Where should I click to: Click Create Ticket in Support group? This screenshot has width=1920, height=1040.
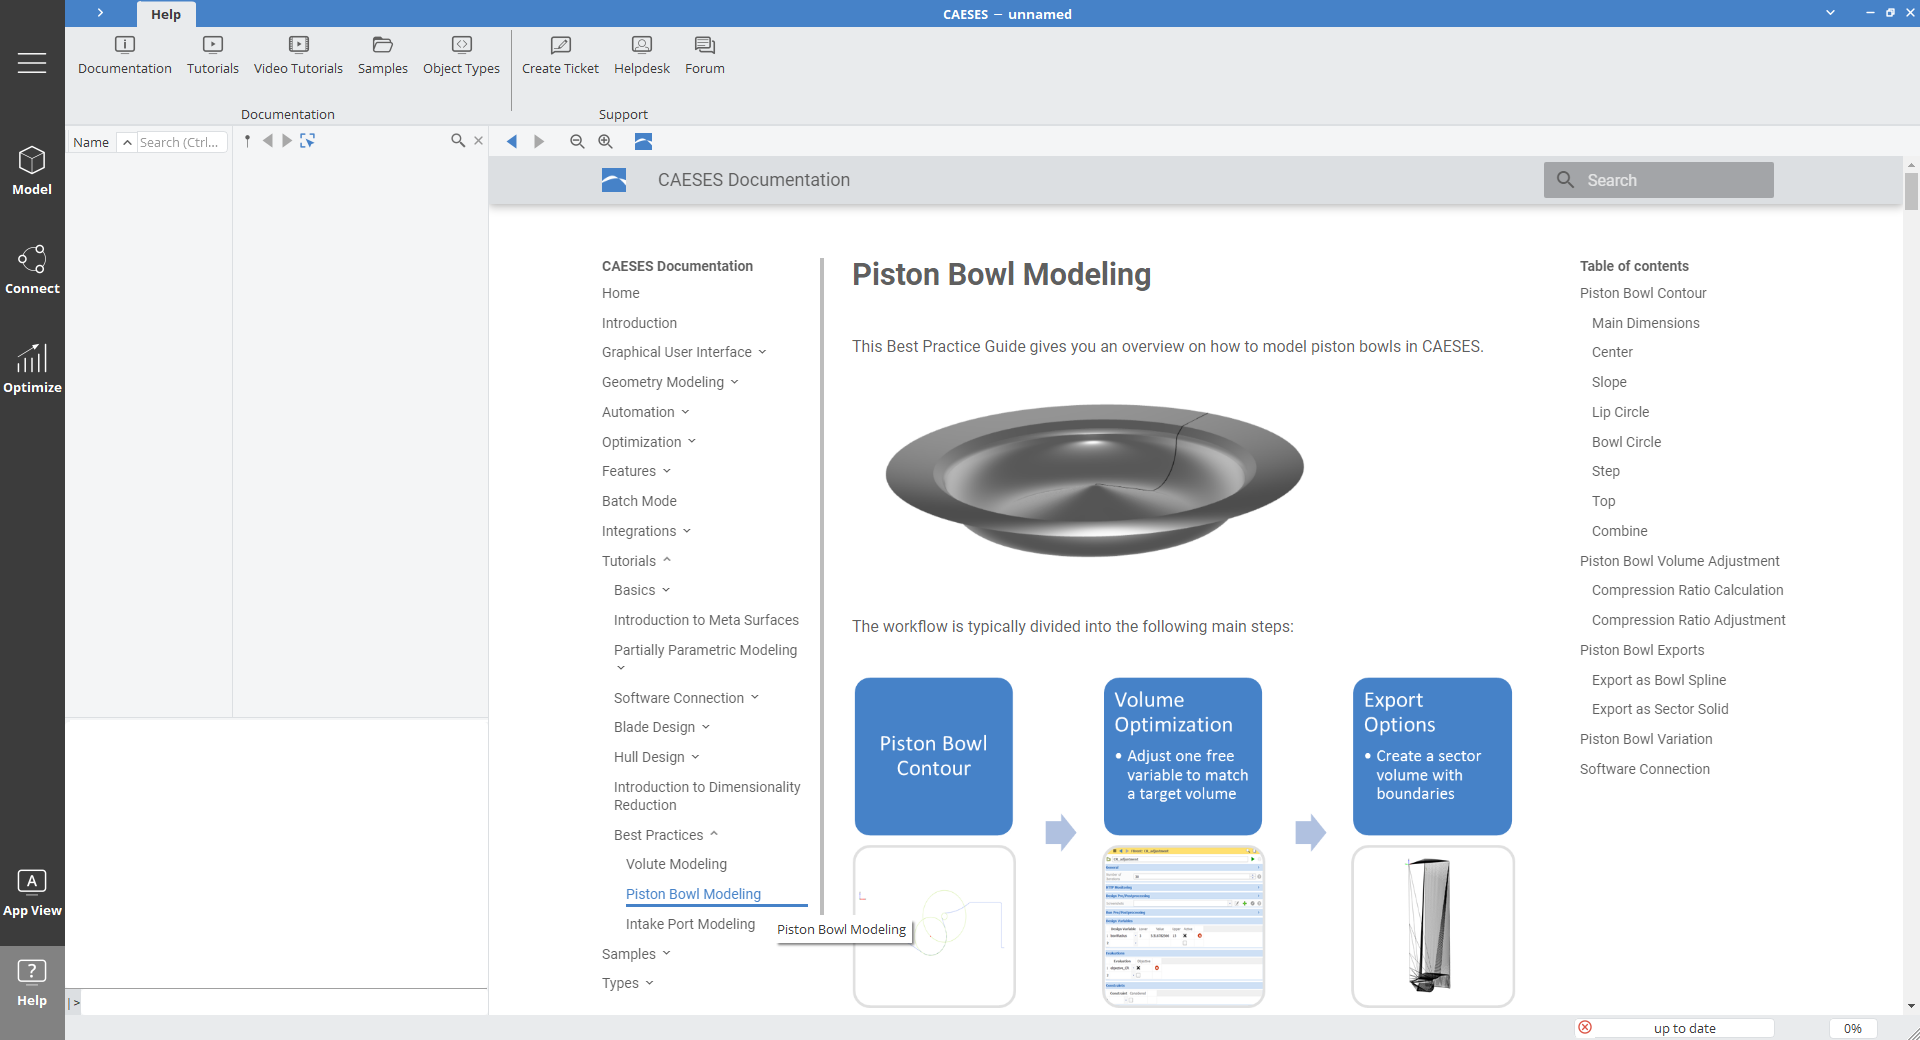coord(560,56)
